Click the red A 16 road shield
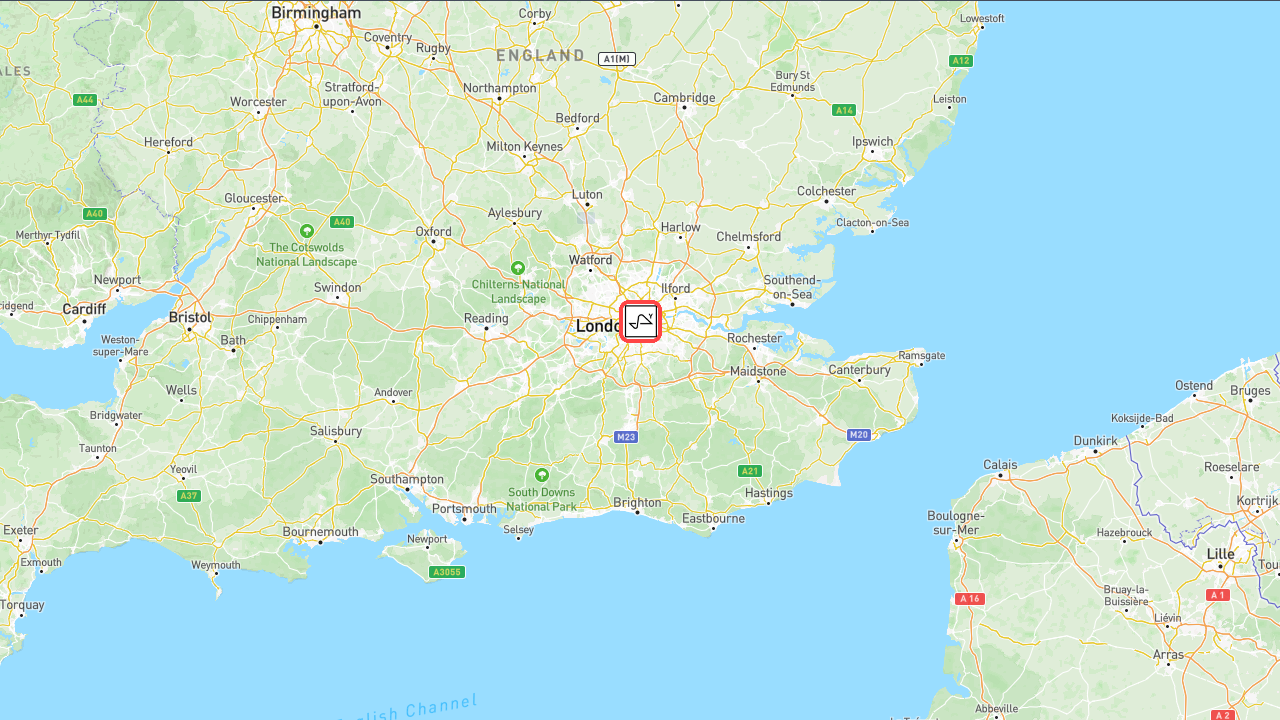 970,599
